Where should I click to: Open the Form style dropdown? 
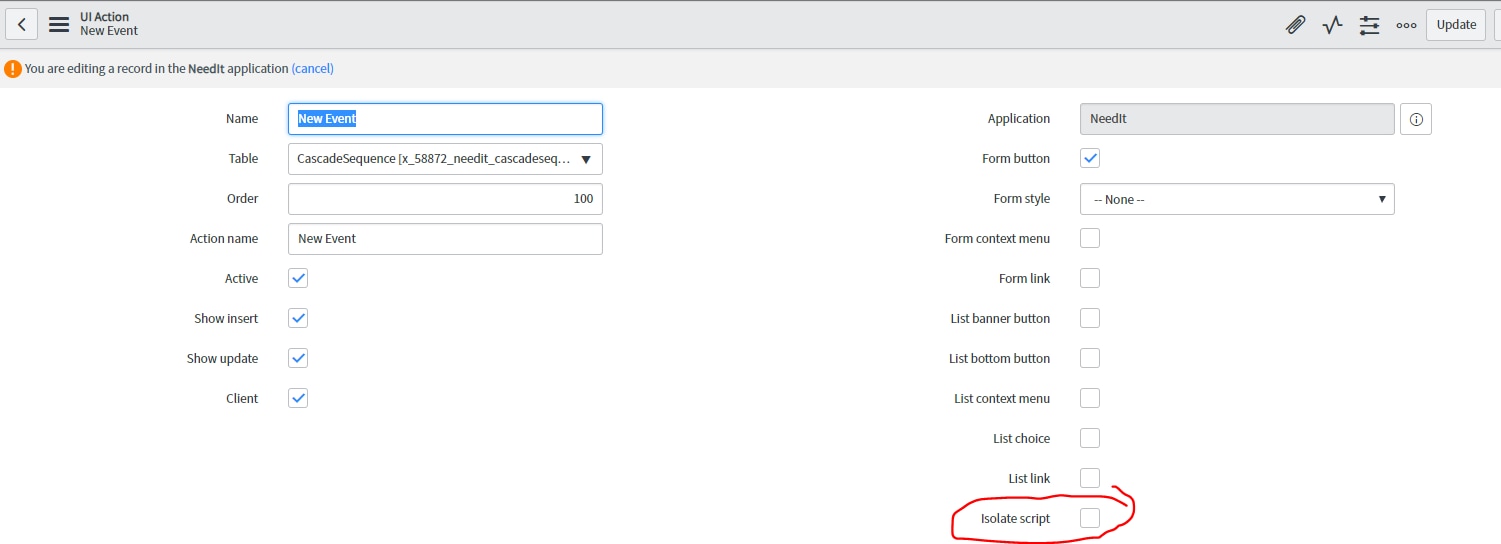1237,199
